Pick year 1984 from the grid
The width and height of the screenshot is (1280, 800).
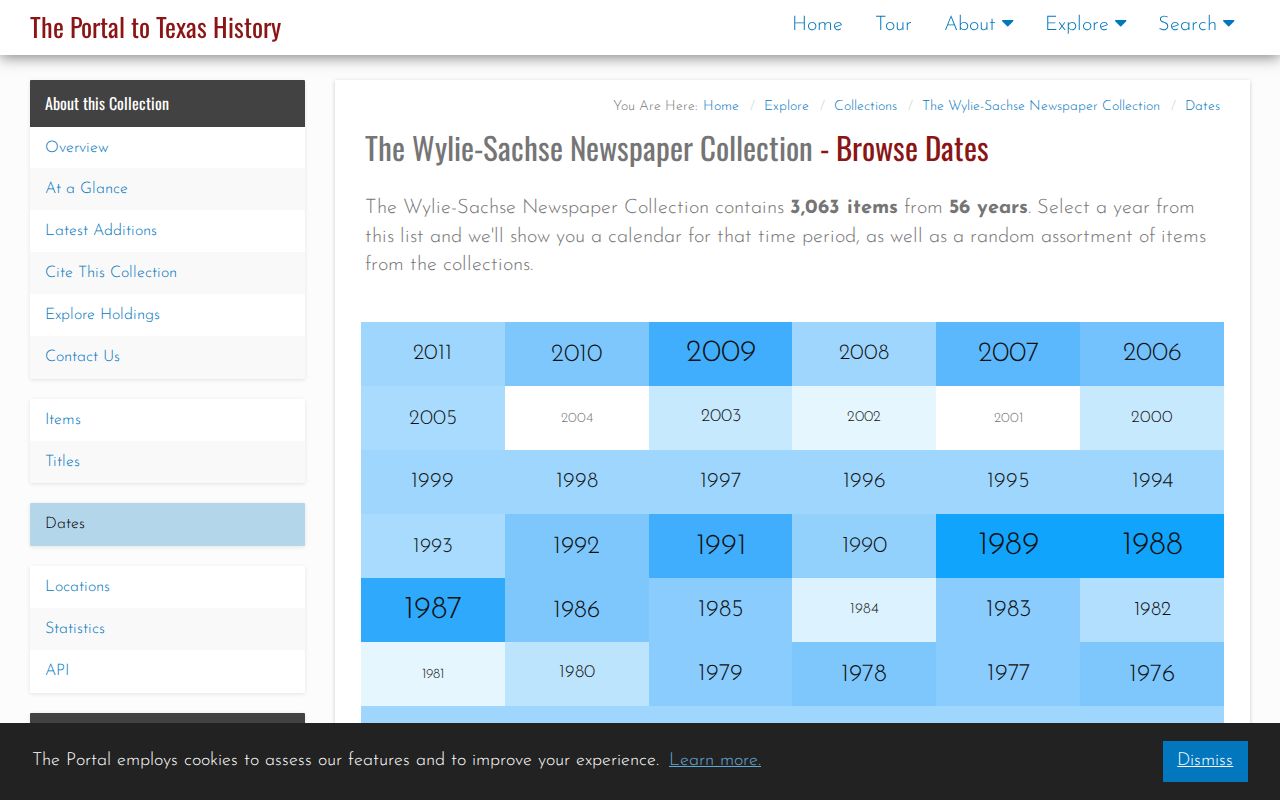(864, 609)
